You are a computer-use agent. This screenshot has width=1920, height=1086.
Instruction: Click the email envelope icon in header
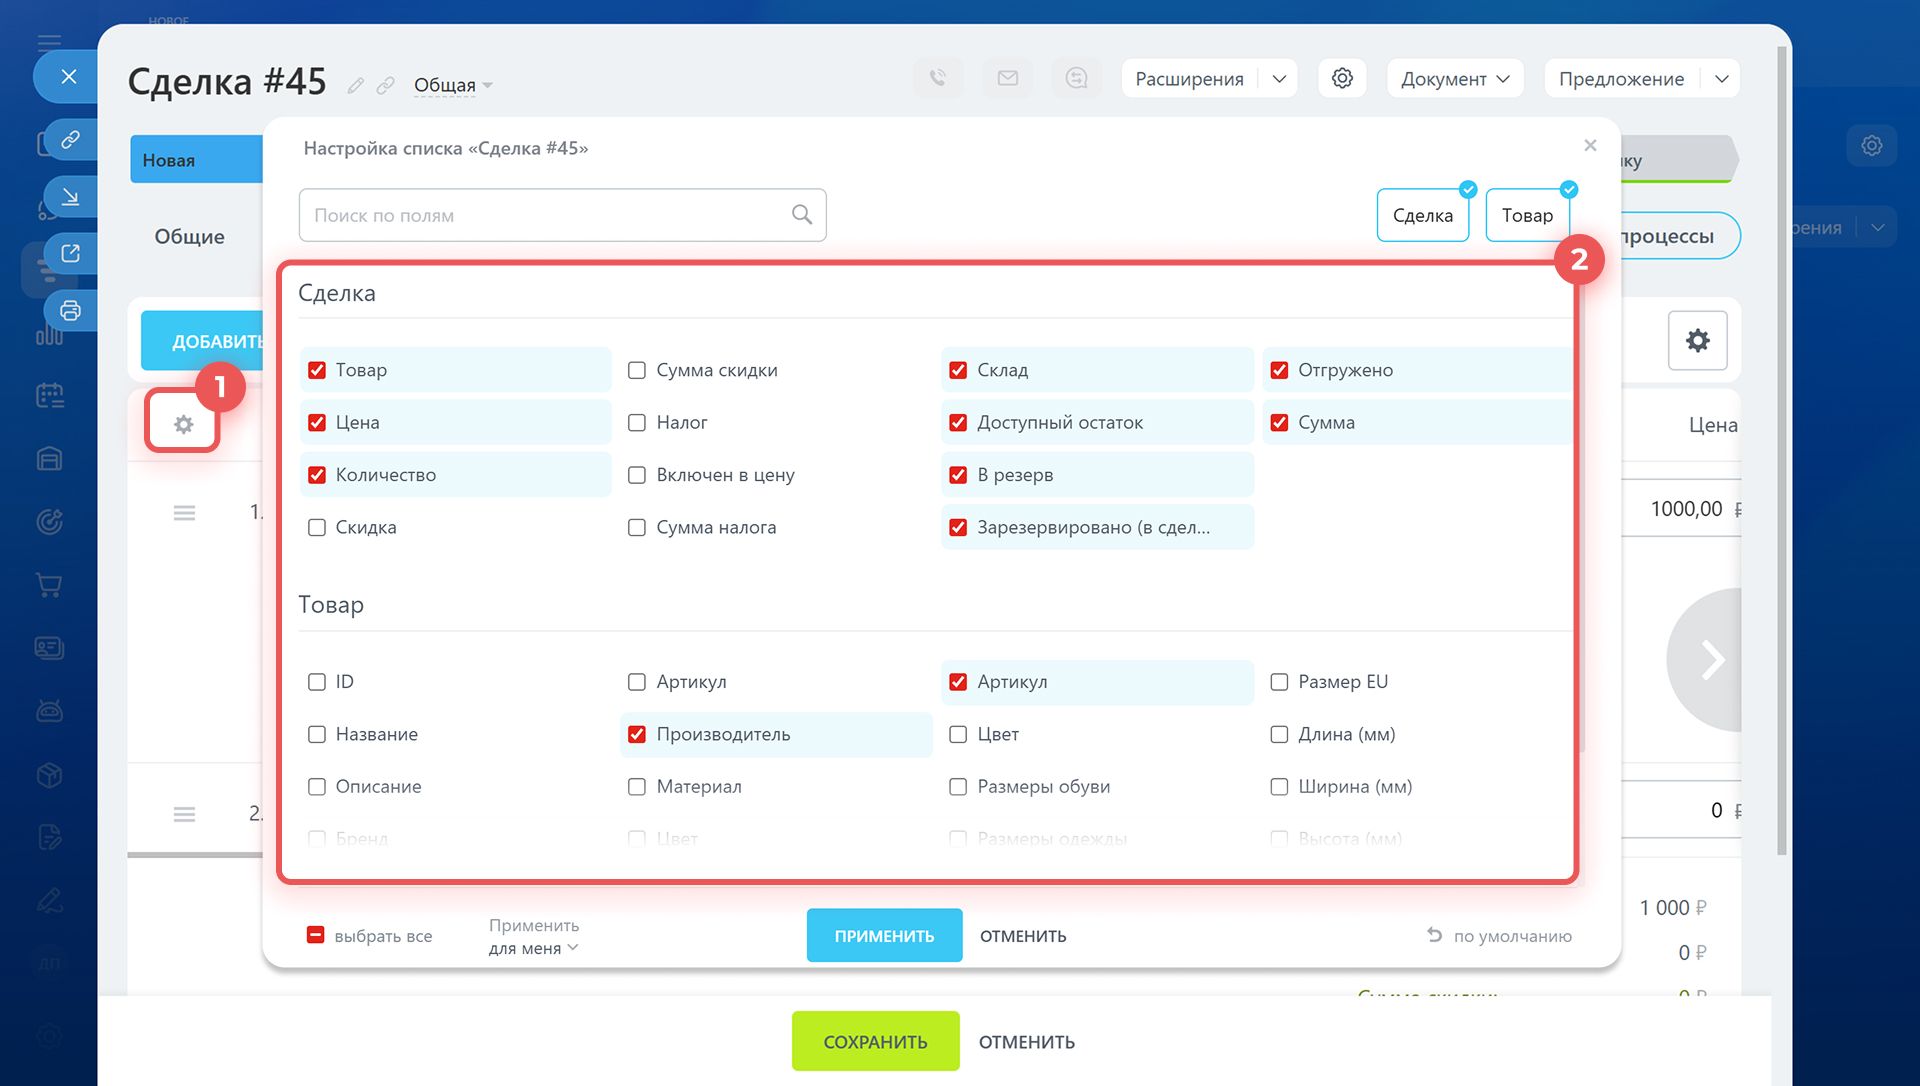coord(1007,78)
